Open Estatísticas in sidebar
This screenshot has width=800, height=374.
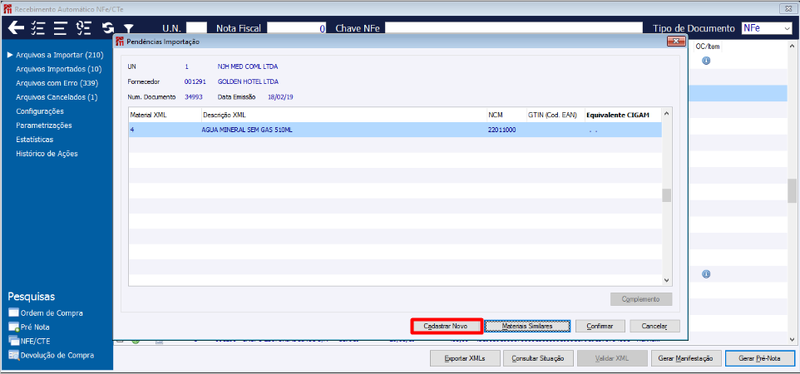[x=35, y=139]
